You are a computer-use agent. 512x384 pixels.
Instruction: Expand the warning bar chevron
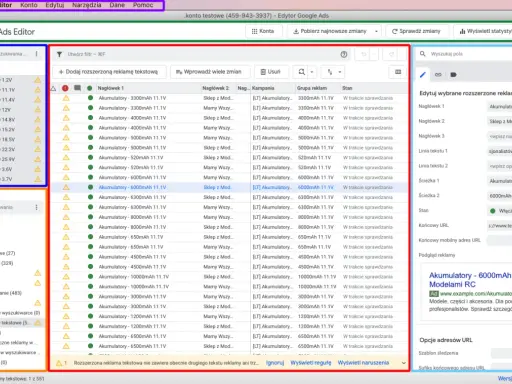coord(404,363)
